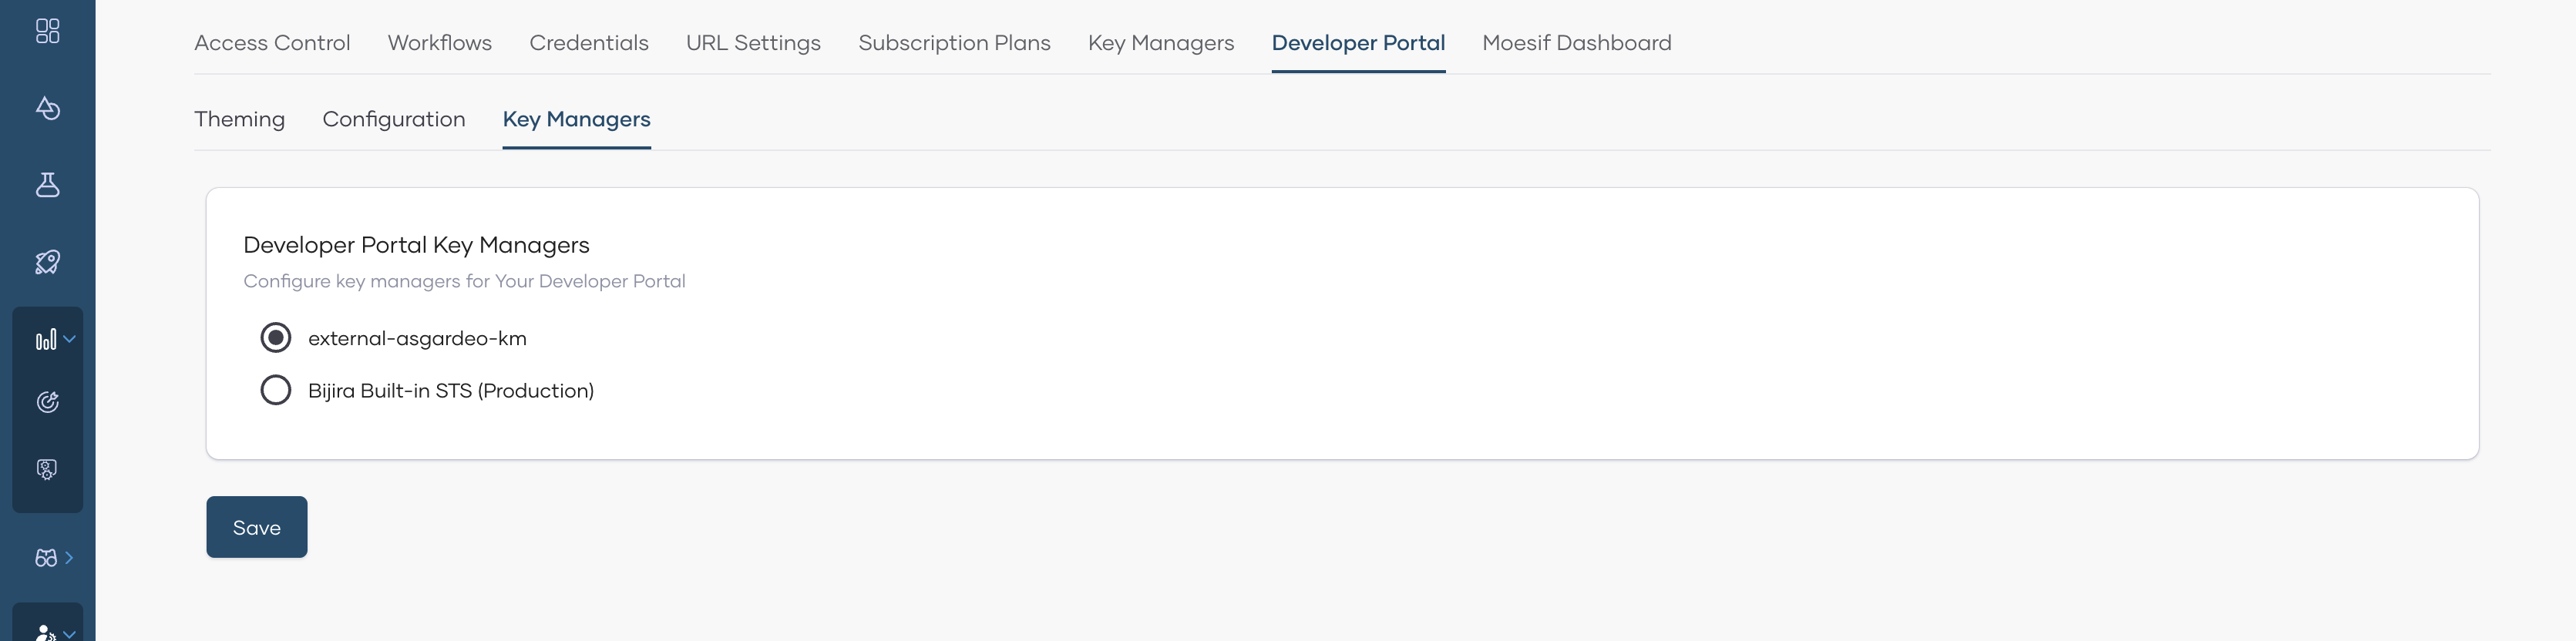Image resolution: width=2576 pixels, height=641 pixels.
Task: Open the Subscription Plans section
Action: [x=954, y=42]
